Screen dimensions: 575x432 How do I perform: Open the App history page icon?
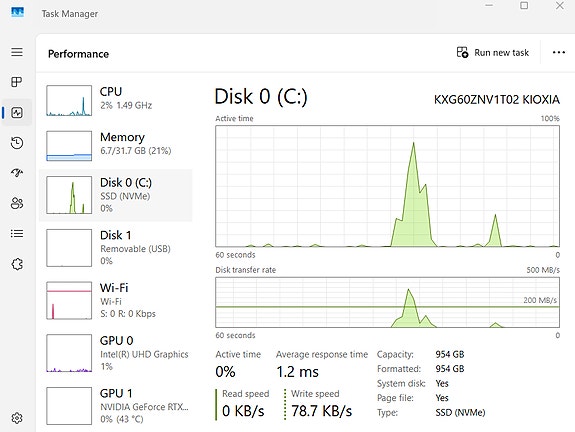click(x=17, y=143)
